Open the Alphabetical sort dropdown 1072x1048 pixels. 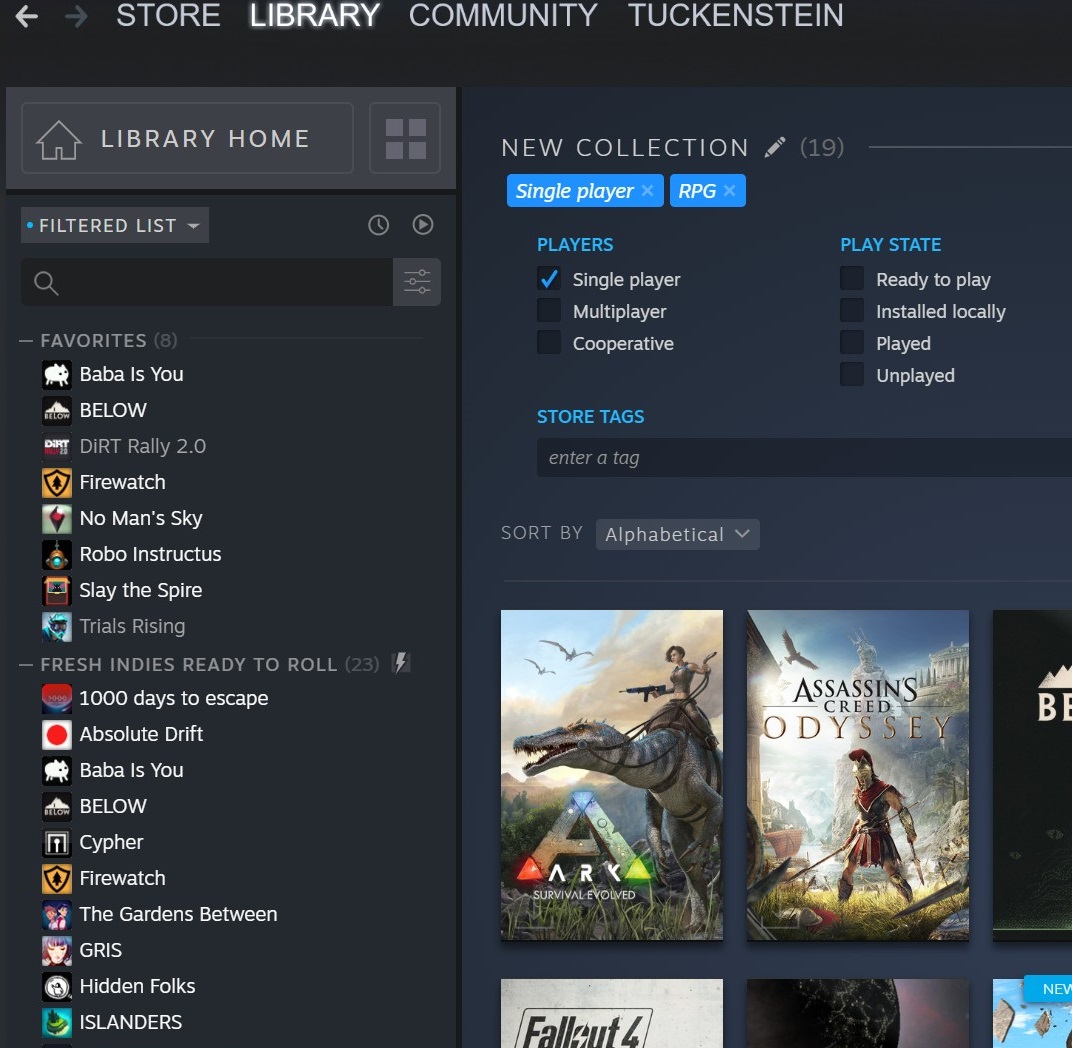click(677, 534)
